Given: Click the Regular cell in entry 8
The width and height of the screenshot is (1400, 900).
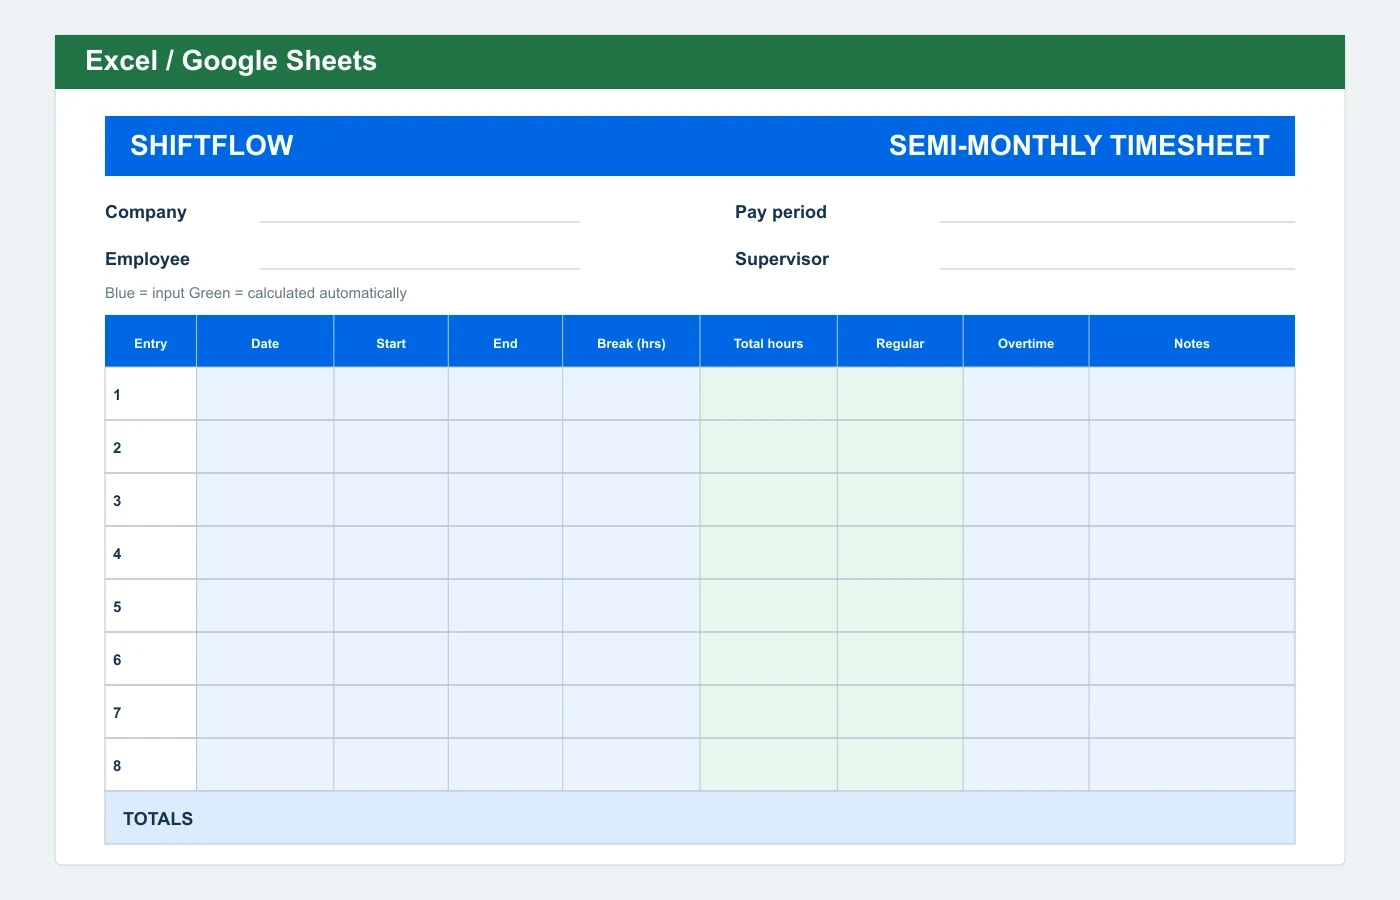Looking at the screenshot, I should [x=900, y=765].
